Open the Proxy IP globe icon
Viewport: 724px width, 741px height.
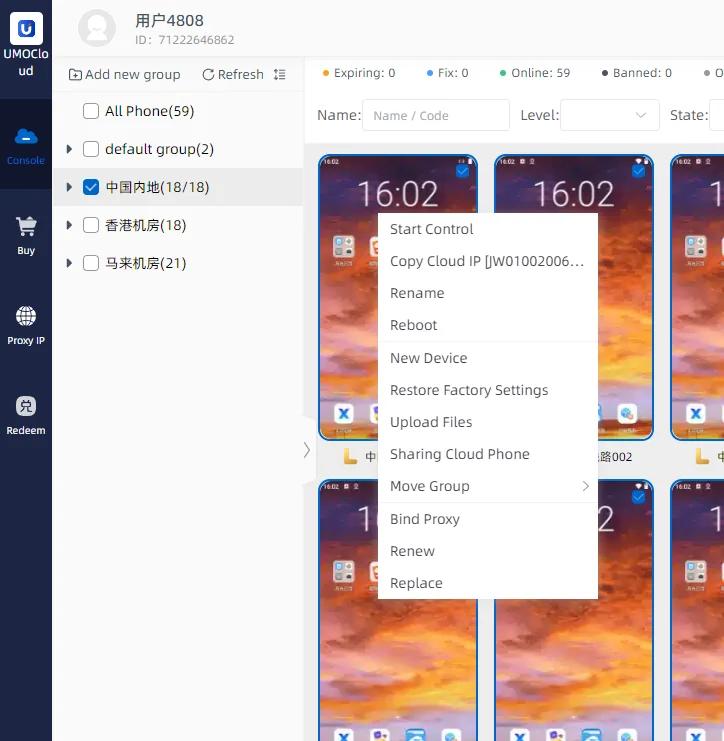click(x=26, y=316)
